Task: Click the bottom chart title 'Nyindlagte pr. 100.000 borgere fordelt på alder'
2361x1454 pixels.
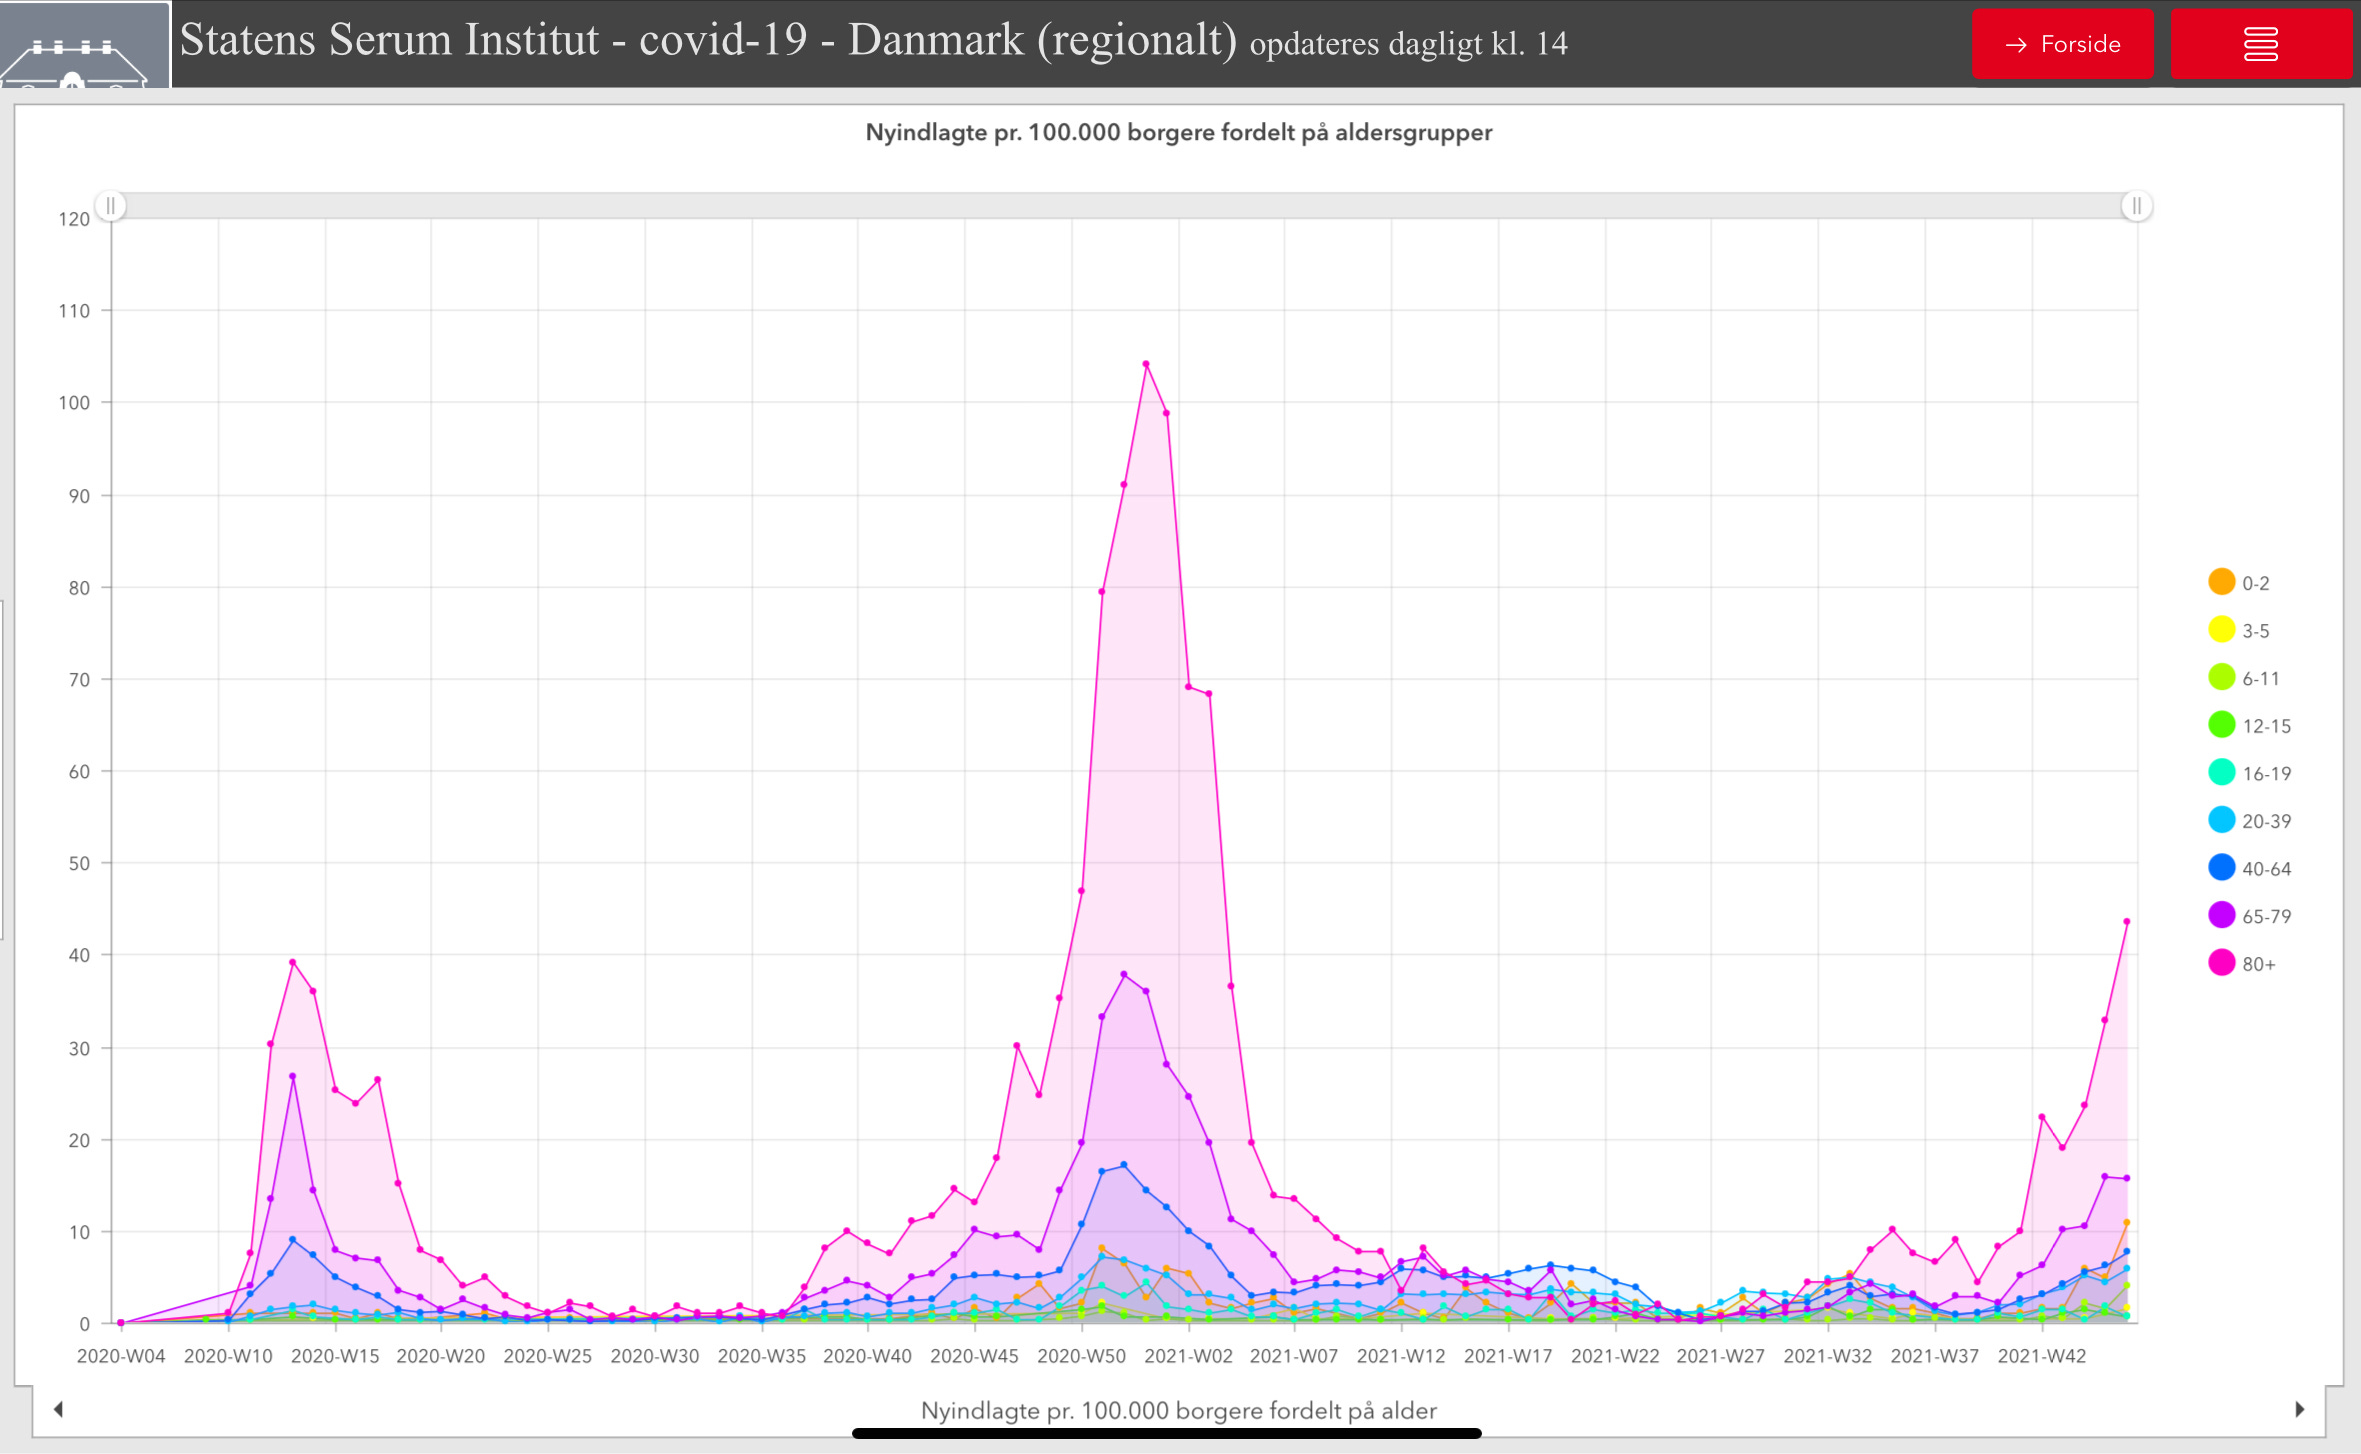Action: (x=1178, y=1410)
